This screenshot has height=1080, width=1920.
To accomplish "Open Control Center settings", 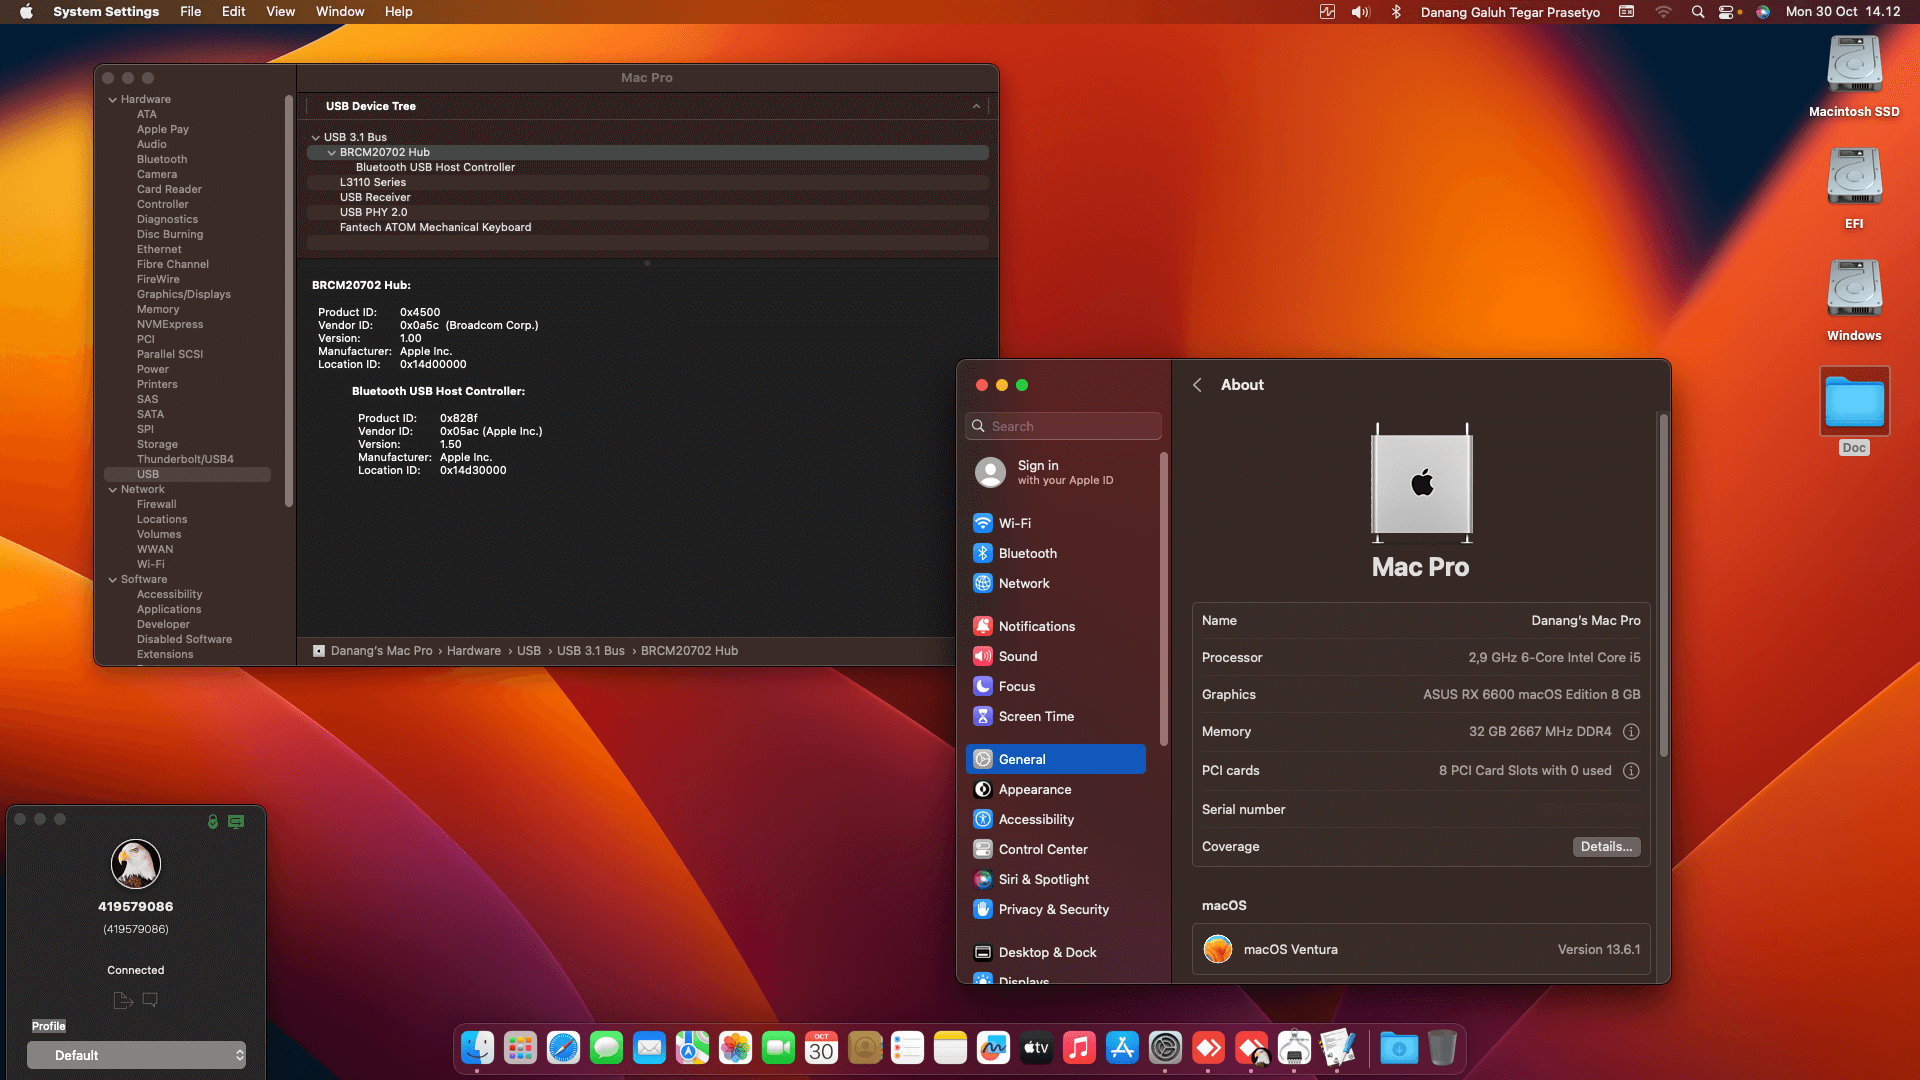I will point(1056,849).
